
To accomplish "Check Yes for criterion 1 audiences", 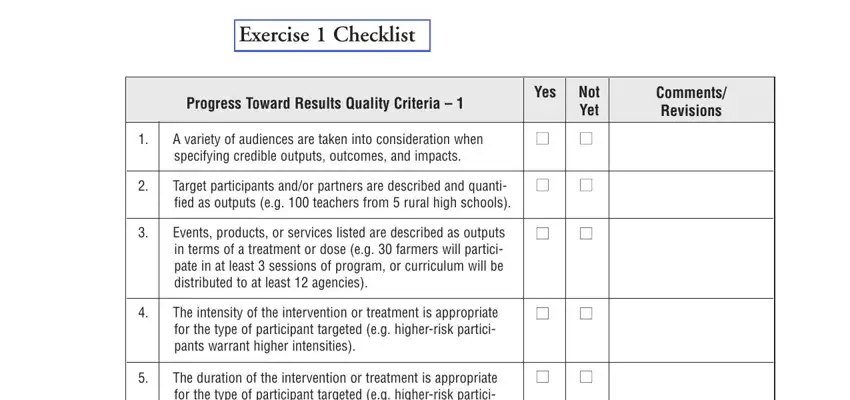I will pyautogui.click(x=542, y=139).
